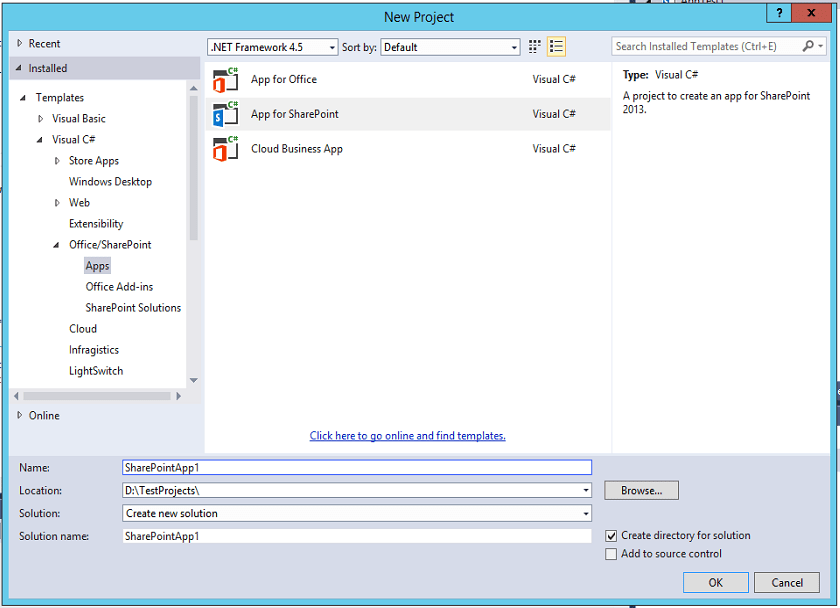Click the OK button
The width and height of the screenshot is (840, 608).
[x=716, y=582]
